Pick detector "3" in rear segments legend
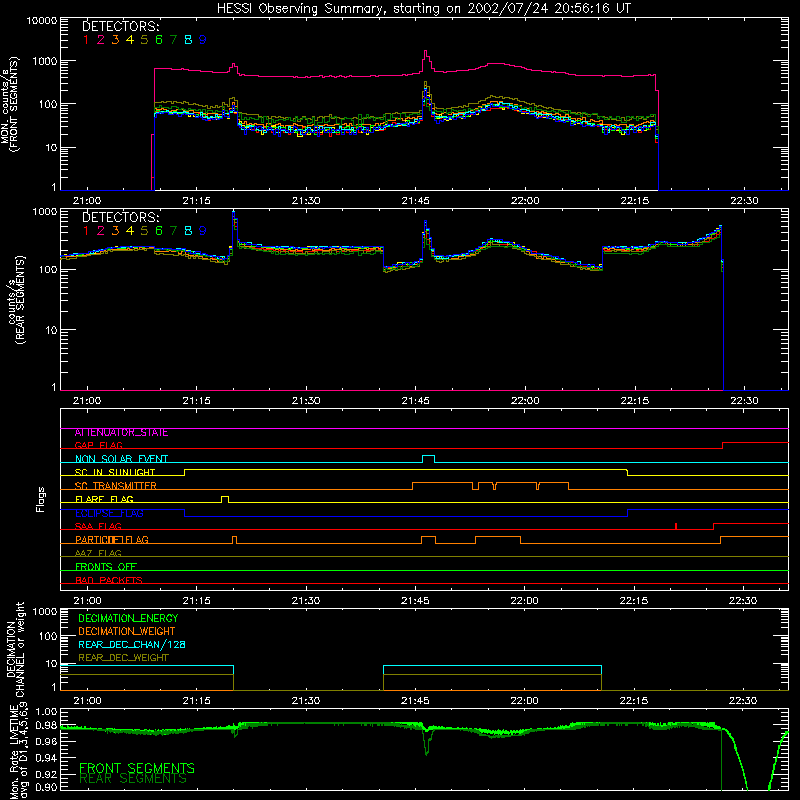Screen dimensions: 800x800 pyautogui.click(x=115, y=231)
